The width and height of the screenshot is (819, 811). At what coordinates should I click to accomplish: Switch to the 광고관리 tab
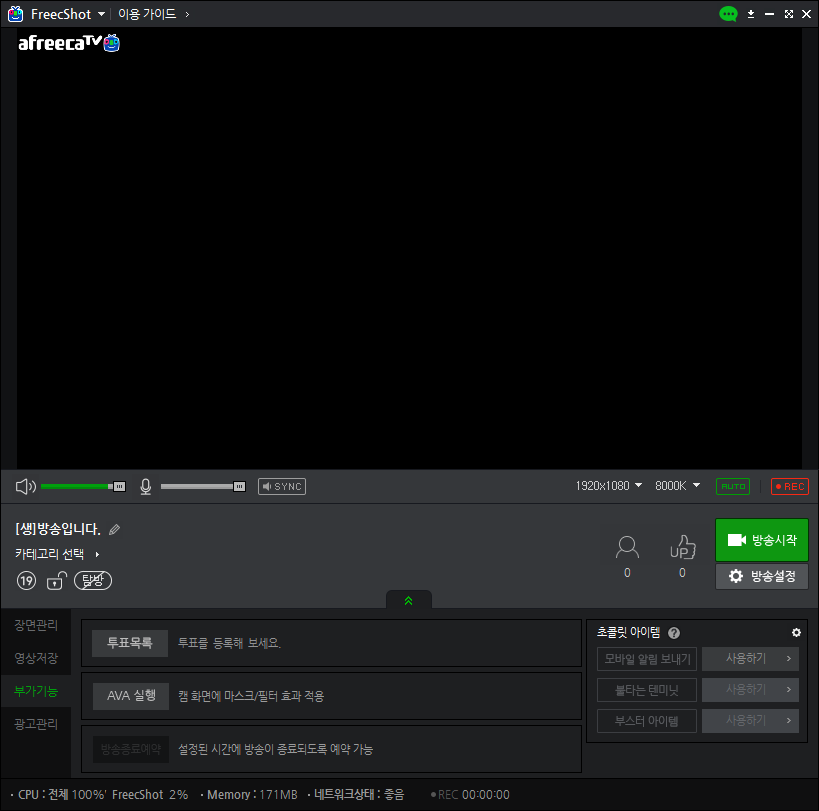coord(36,724)
